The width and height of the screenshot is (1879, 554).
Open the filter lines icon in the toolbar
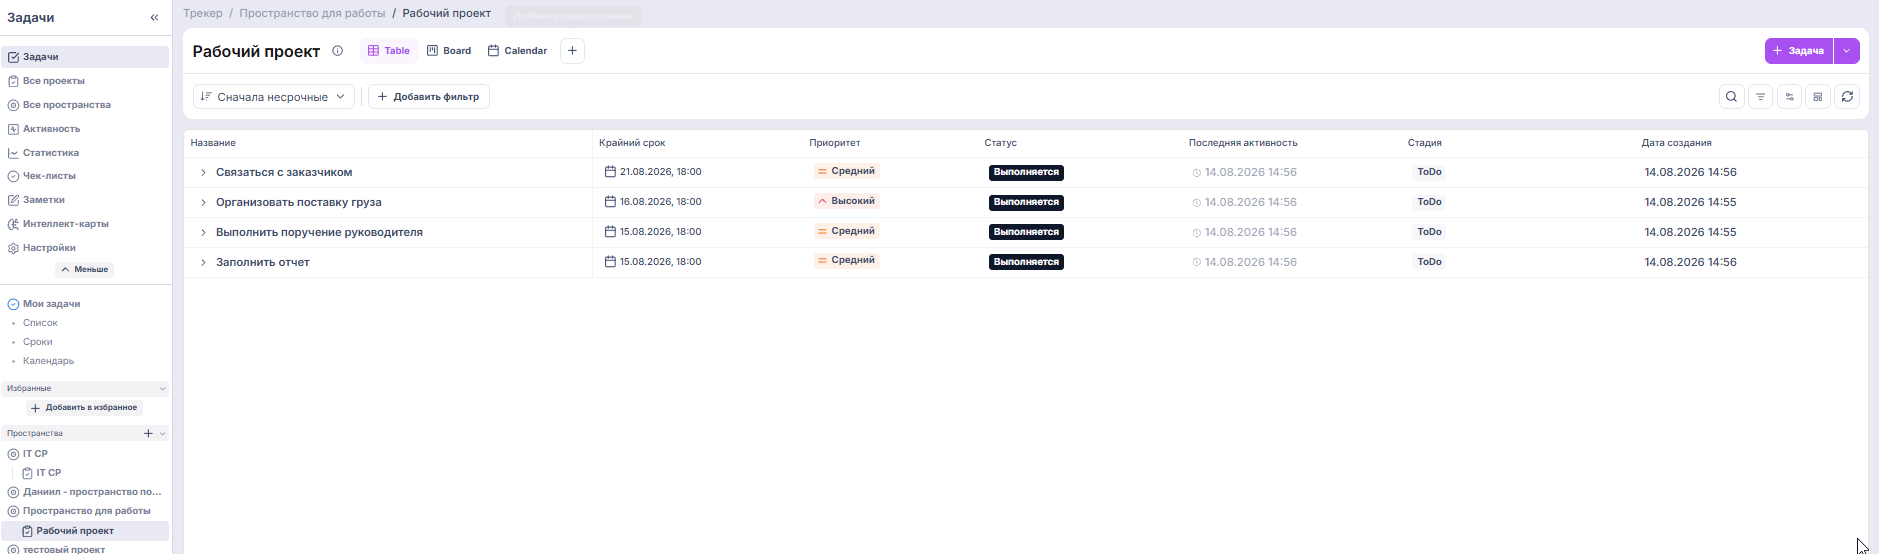click(1761, 97)
